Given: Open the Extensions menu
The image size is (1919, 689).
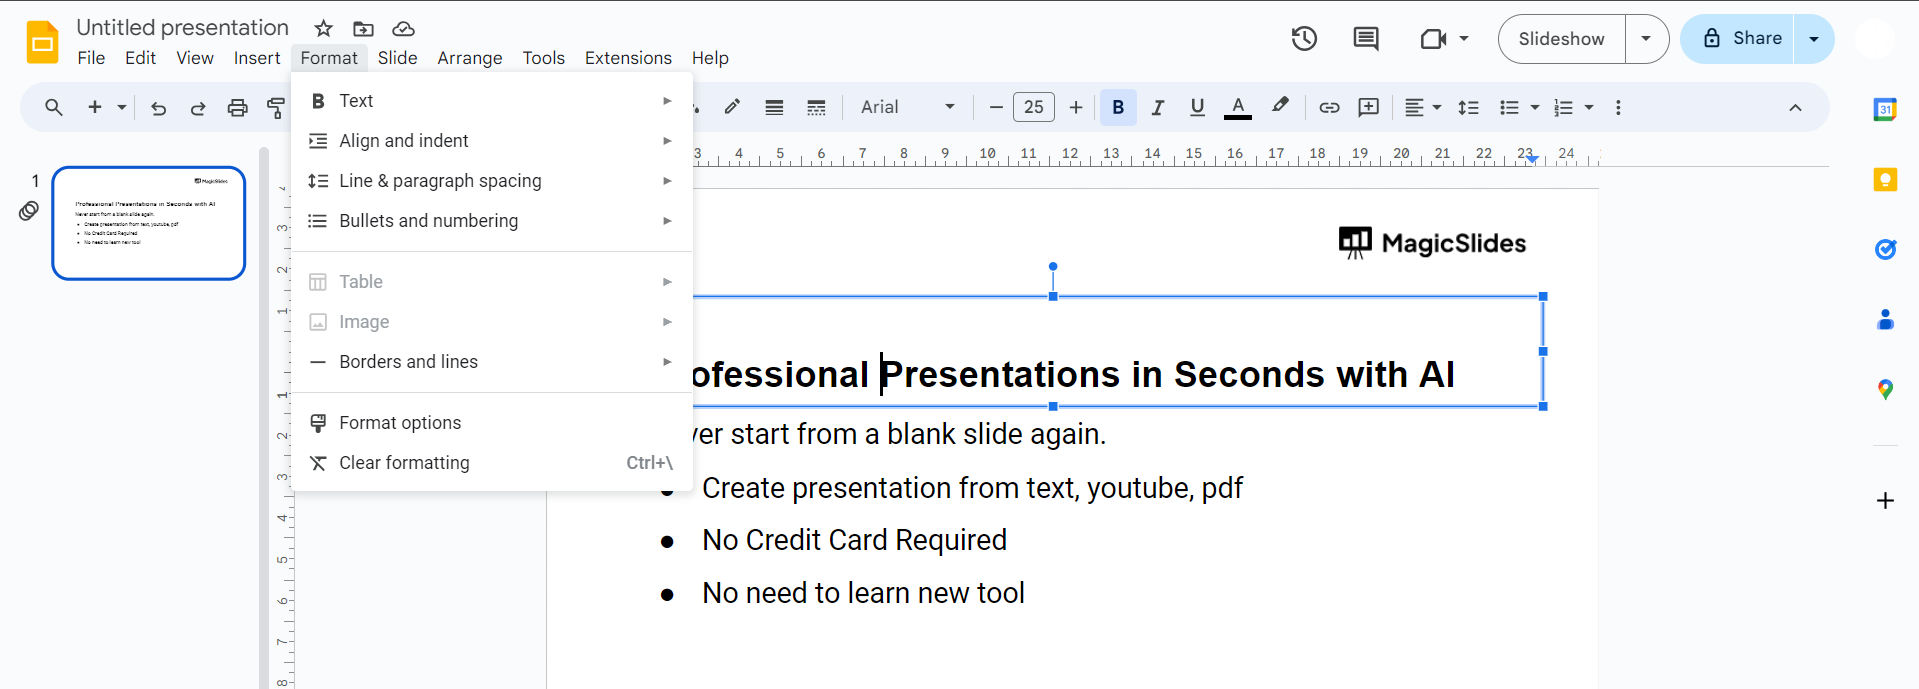Looking at the screenshot, I should coord(628,58).
